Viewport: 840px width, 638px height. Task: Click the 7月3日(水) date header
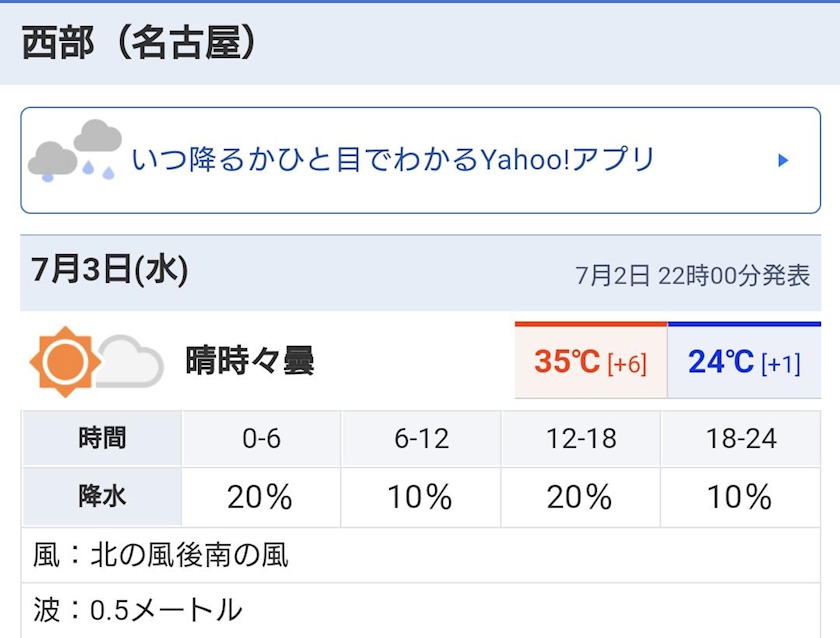[110, 270]
